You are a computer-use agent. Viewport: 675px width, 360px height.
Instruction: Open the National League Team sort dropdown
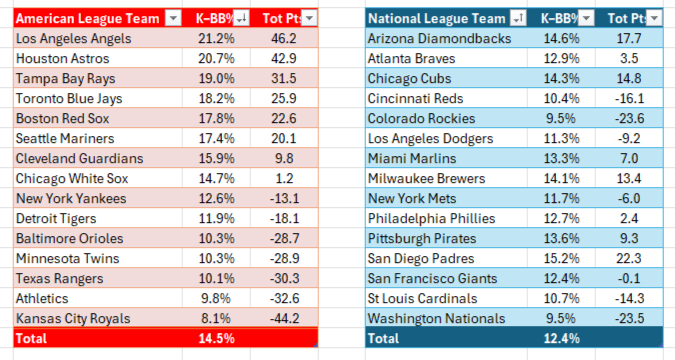coord(518,19)
